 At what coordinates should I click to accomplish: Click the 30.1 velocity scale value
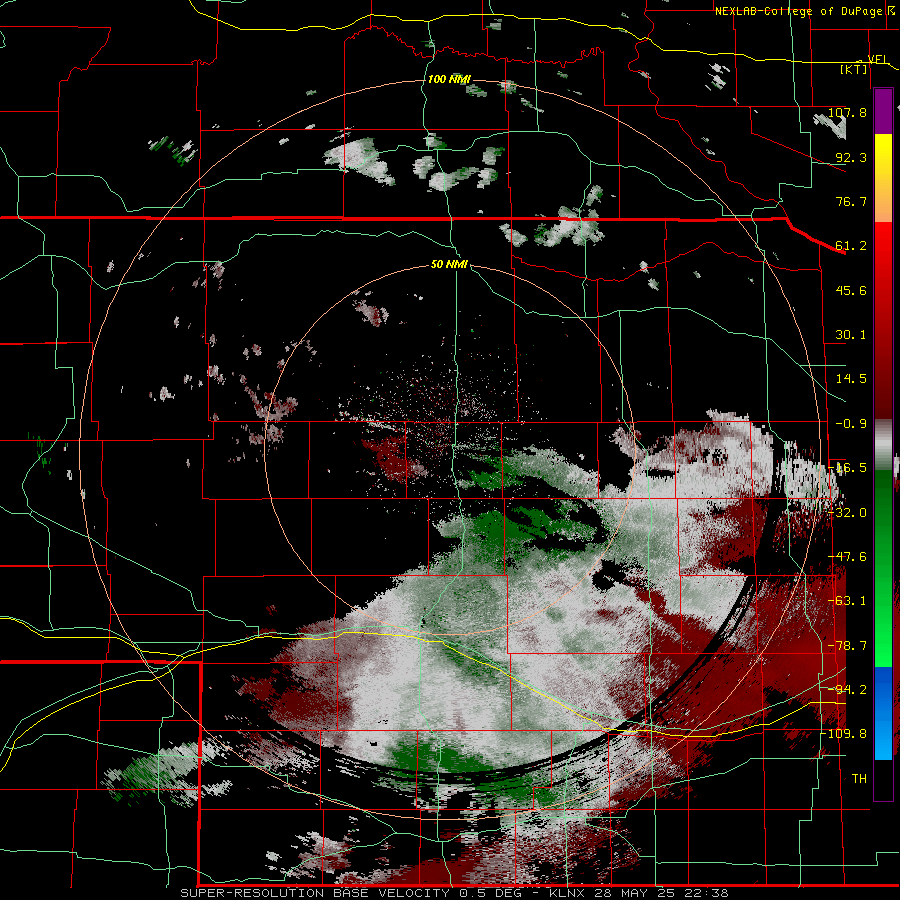coord(851,335)
